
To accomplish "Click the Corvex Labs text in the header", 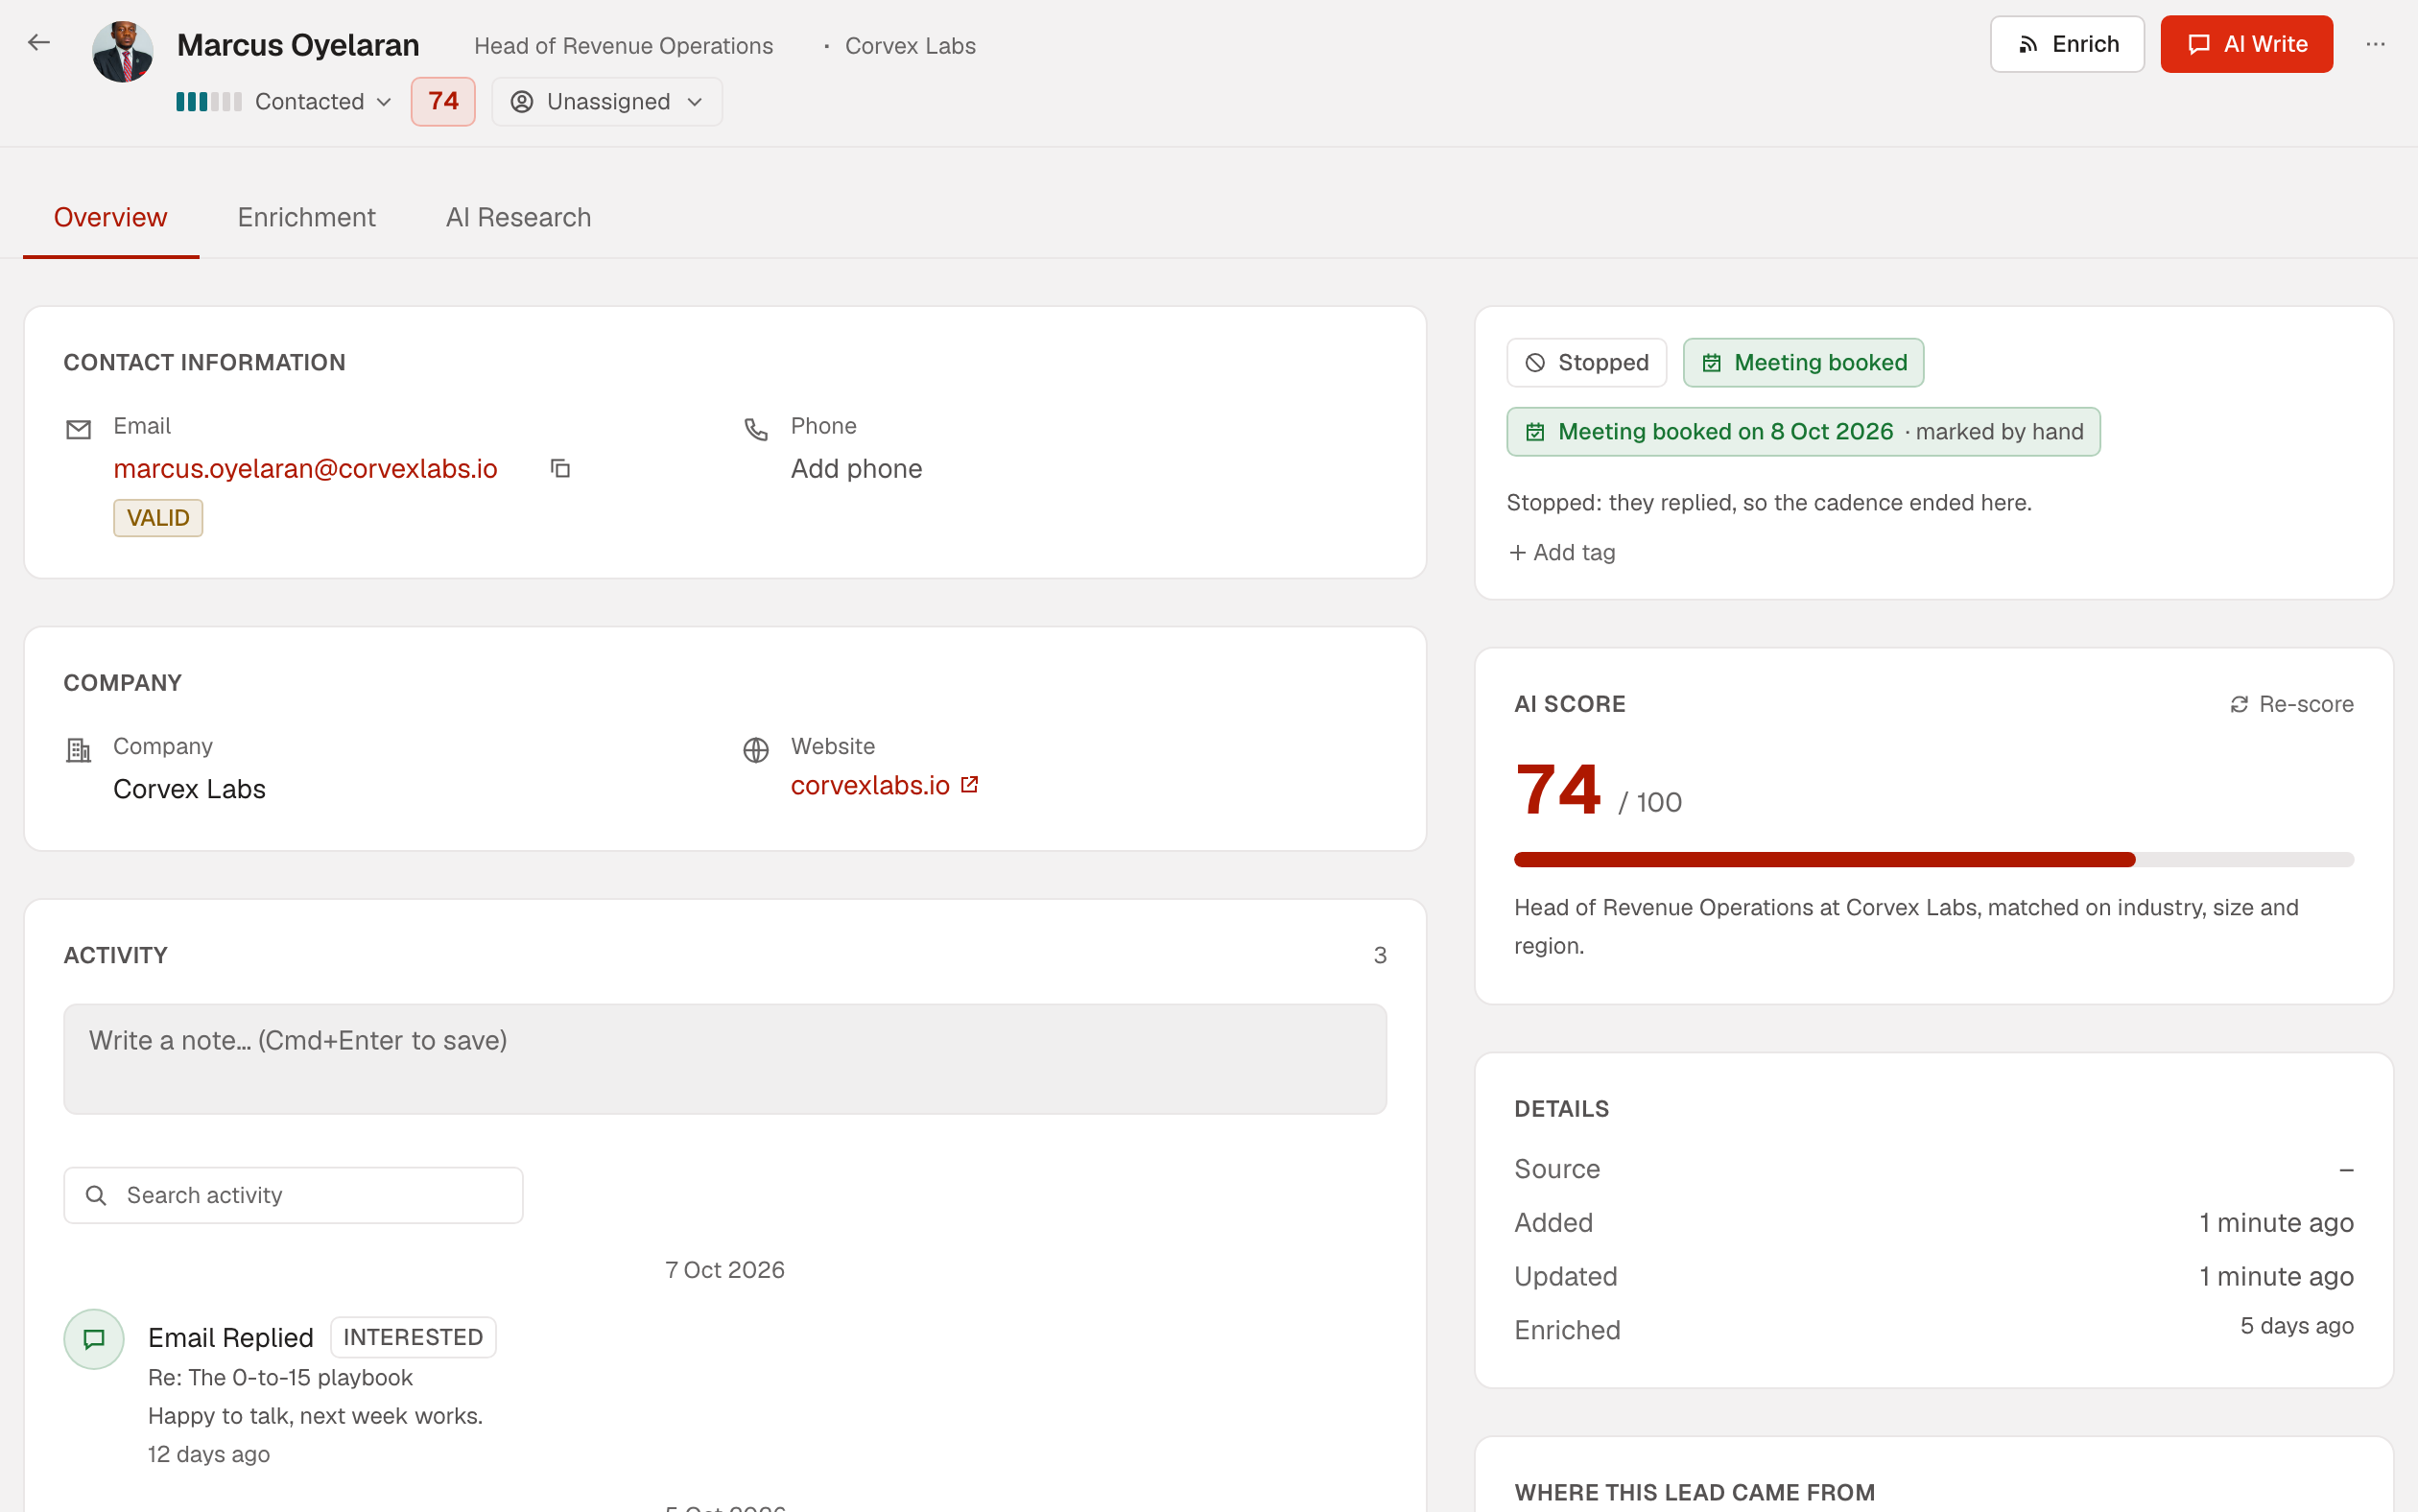I will coord(910,46).
